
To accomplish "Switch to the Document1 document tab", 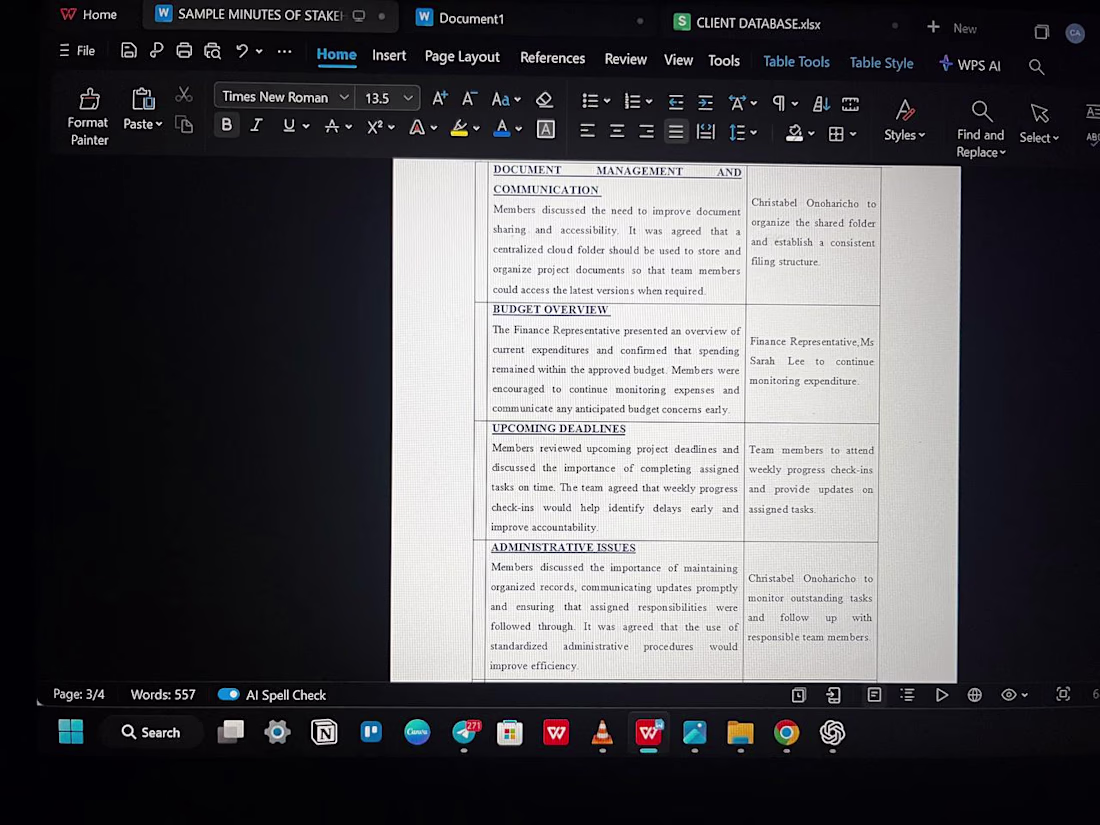I will point(471,19).
